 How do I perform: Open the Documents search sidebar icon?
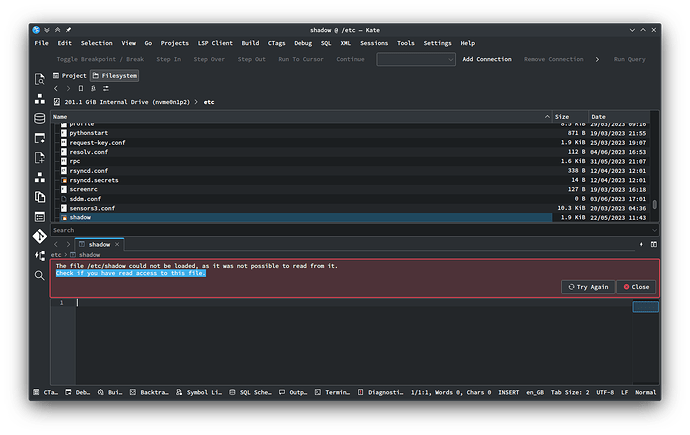point(40,79)
